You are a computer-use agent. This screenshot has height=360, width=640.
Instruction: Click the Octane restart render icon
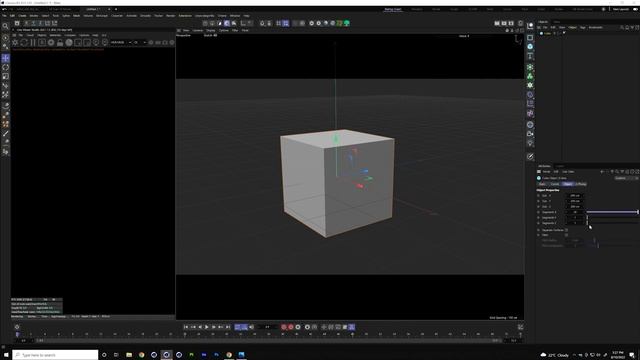pos(24,42)
